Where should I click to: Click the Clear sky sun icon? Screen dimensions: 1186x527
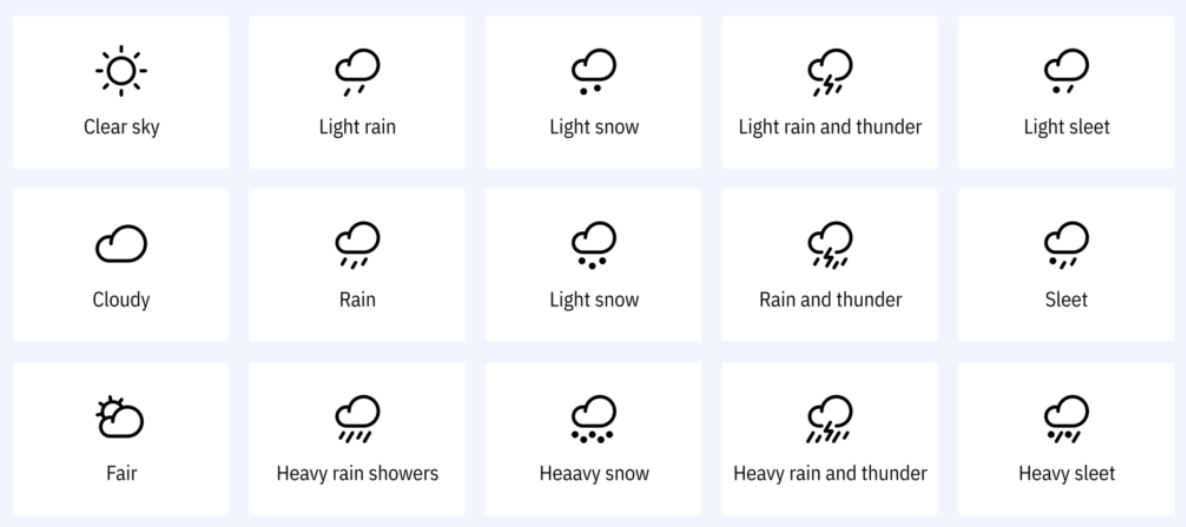[121, 71]
